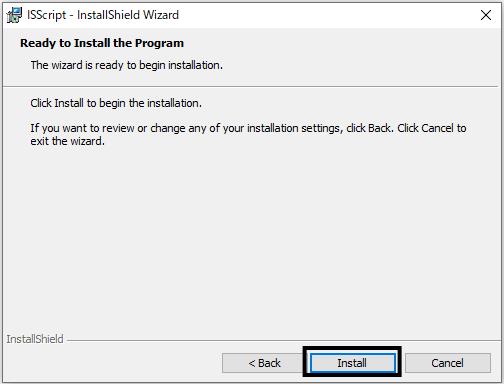Click the Install button to begin installation

coord(353,363)
